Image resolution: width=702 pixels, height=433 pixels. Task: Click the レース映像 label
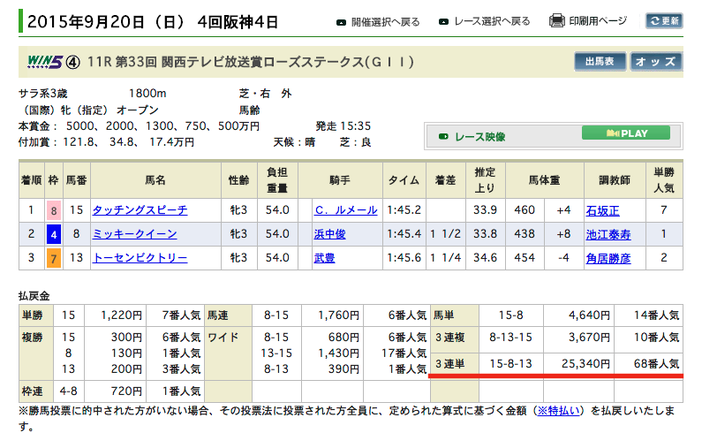click(479, 137)
